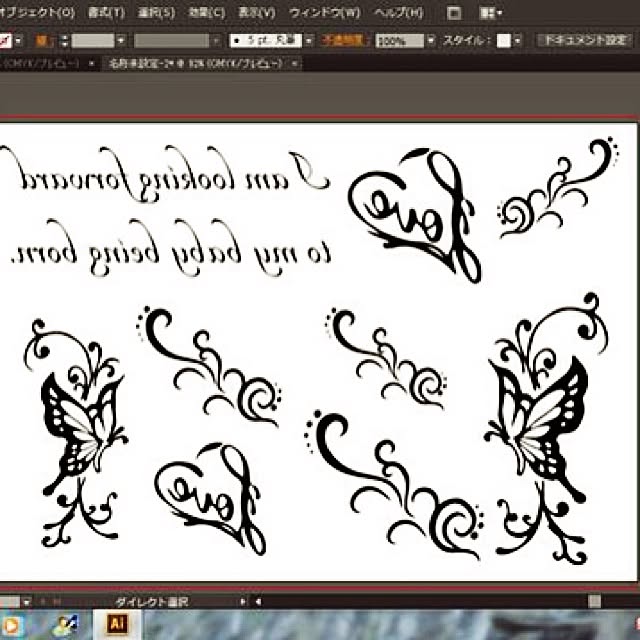Viewport: 640px width, 640px height.
Task: Click the mirrored 'to my baby being born' line
Action: 171,248
